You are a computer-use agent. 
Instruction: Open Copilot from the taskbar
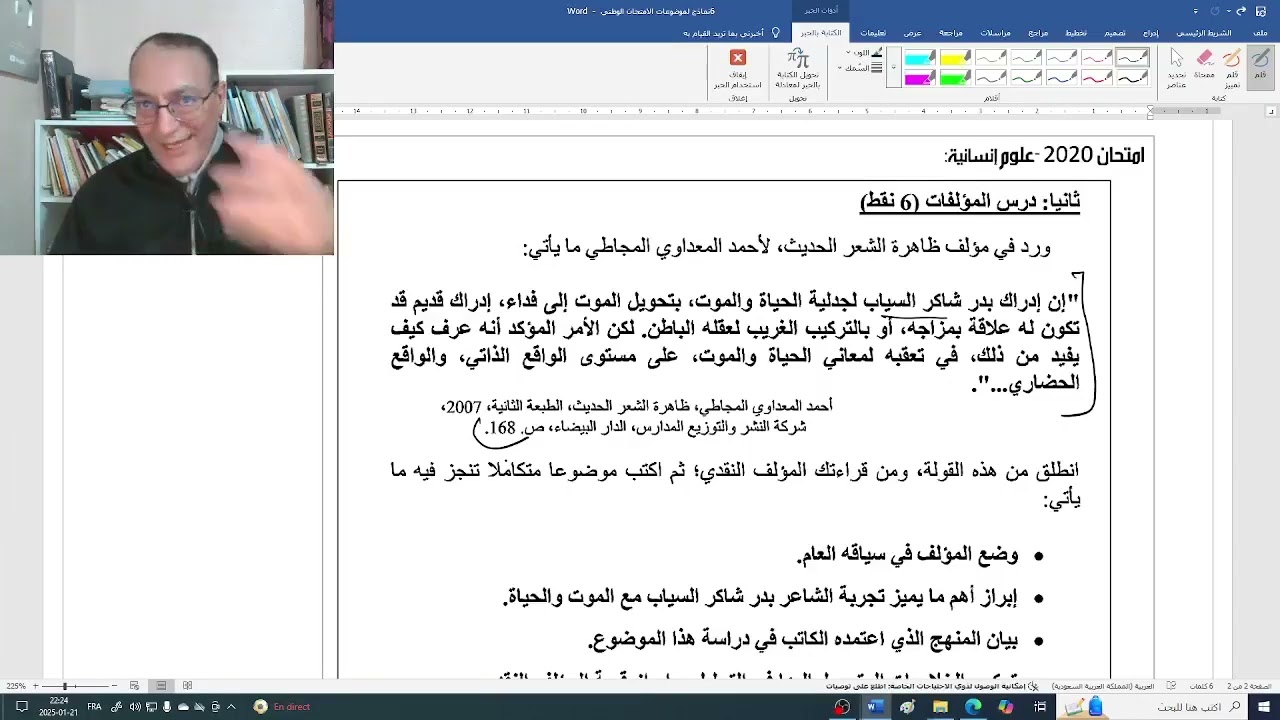click(1006, 707)
